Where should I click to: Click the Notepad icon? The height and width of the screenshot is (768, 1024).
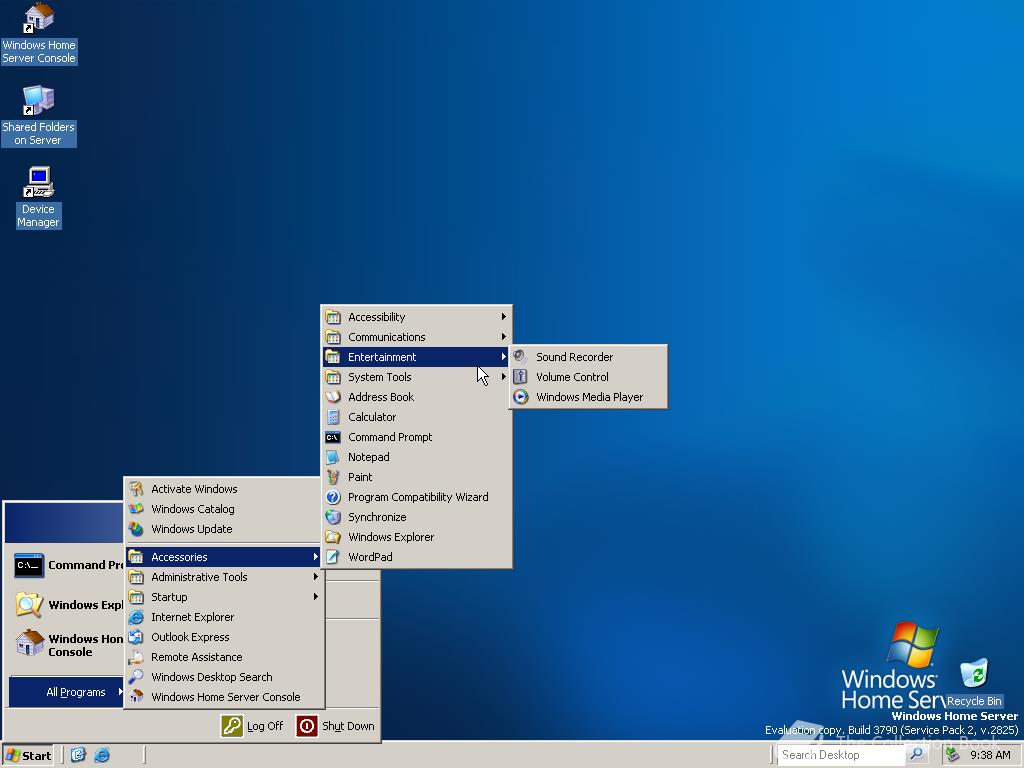(x=333, y=457)
